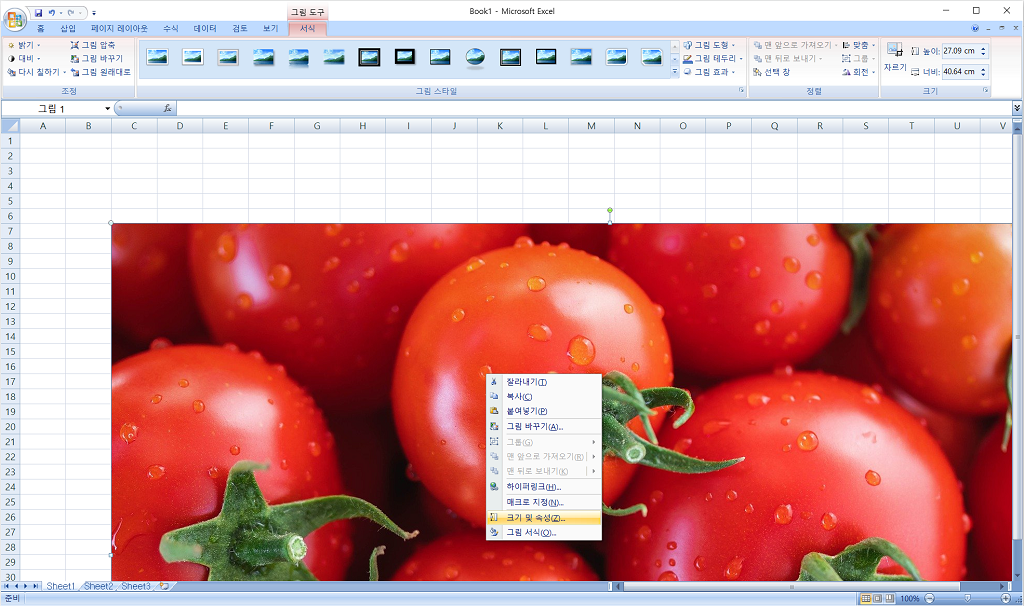
Task: Switch to the 페이지 레이아웃 tab
Action: (120, 29)
